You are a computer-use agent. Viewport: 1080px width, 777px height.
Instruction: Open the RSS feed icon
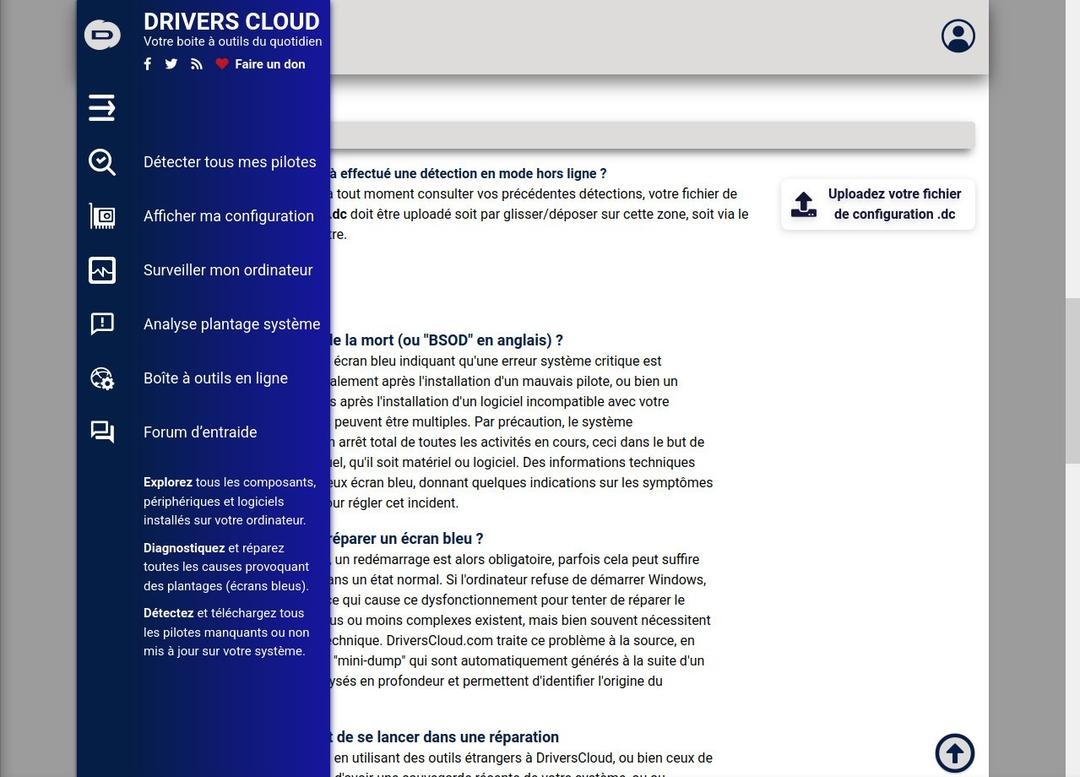(x=196, y=63)
